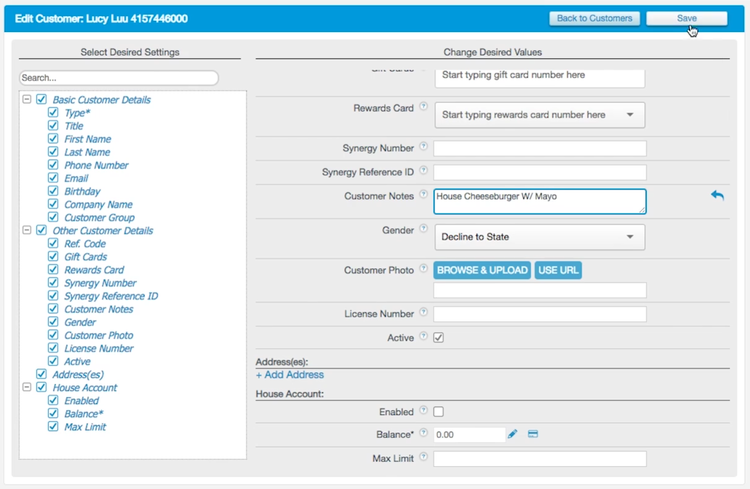The width and height of the screenshot is (750, 489).
Task: Enable the House Account Enabled checkbox
Action: (x=439, y=411)
